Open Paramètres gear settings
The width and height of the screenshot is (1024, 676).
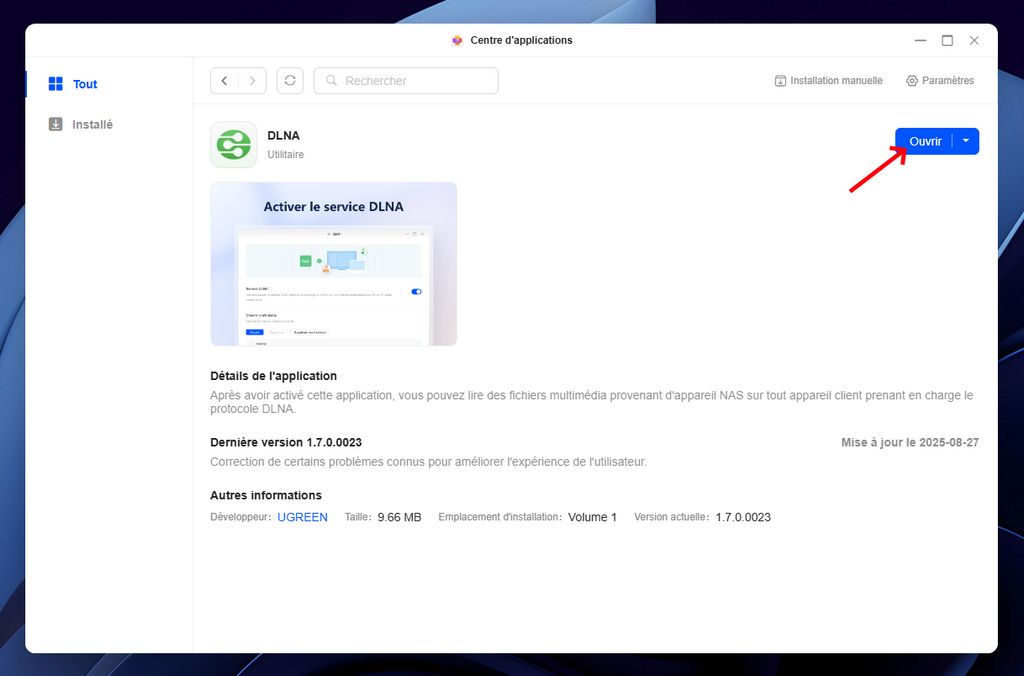click(939, 81)
